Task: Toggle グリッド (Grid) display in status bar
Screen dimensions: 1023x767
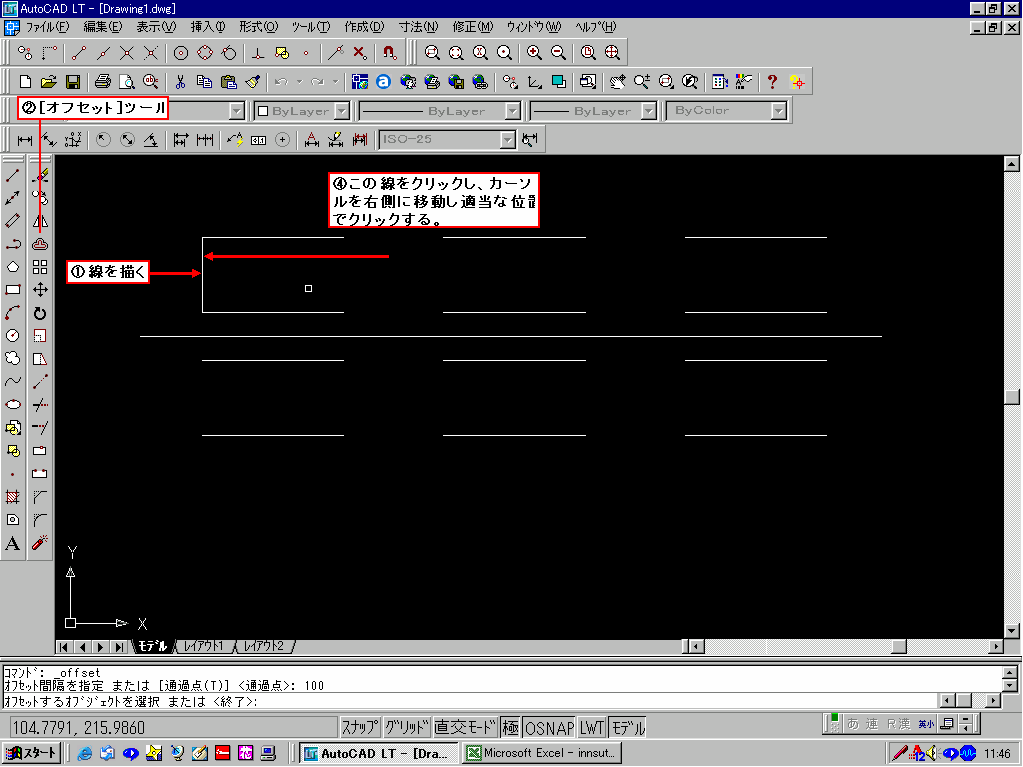Action: pyautogui.click(x=406, y=727)
